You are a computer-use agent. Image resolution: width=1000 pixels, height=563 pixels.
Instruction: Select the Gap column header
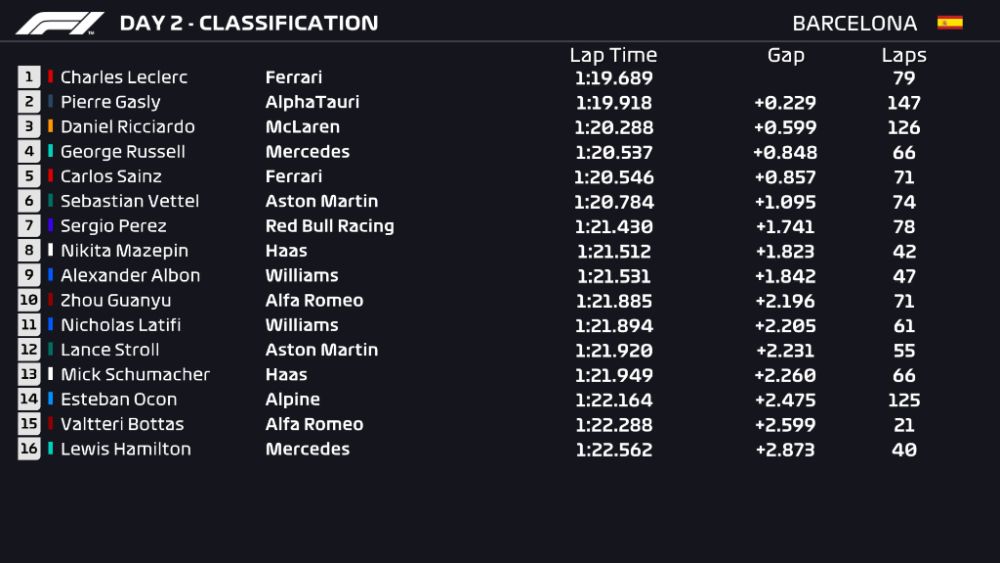[785, 56]
